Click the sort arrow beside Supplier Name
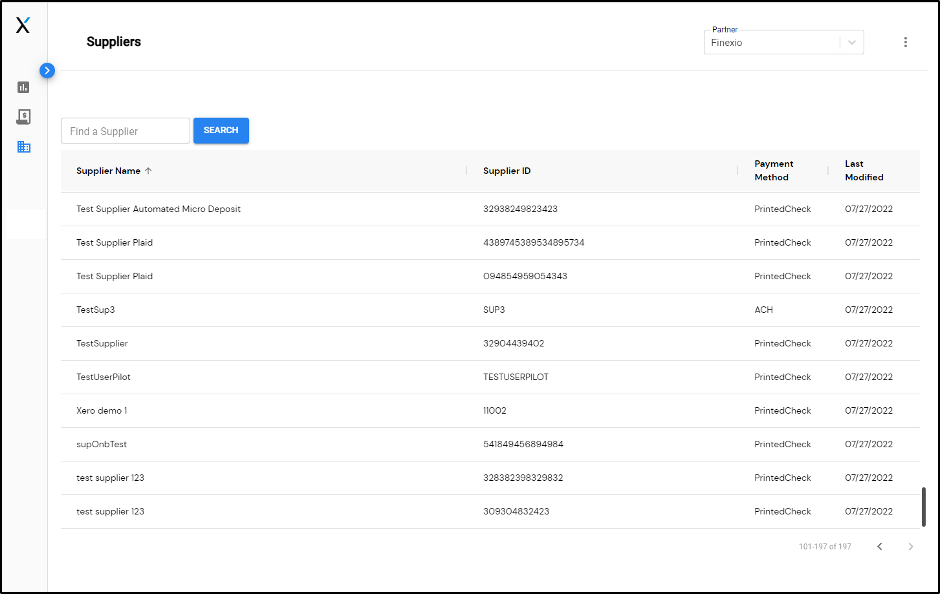Screen dimensions: 940x594 pyautogui.click(x=148, y=170)
